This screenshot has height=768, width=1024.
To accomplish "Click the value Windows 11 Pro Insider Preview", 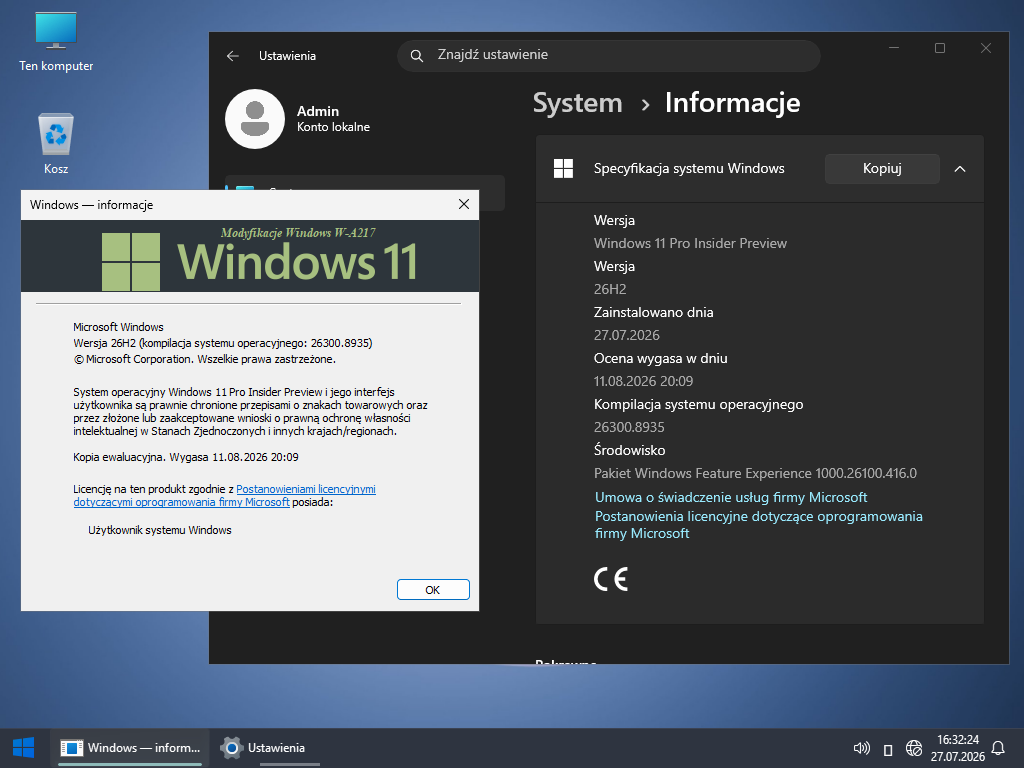I will 690,244.
